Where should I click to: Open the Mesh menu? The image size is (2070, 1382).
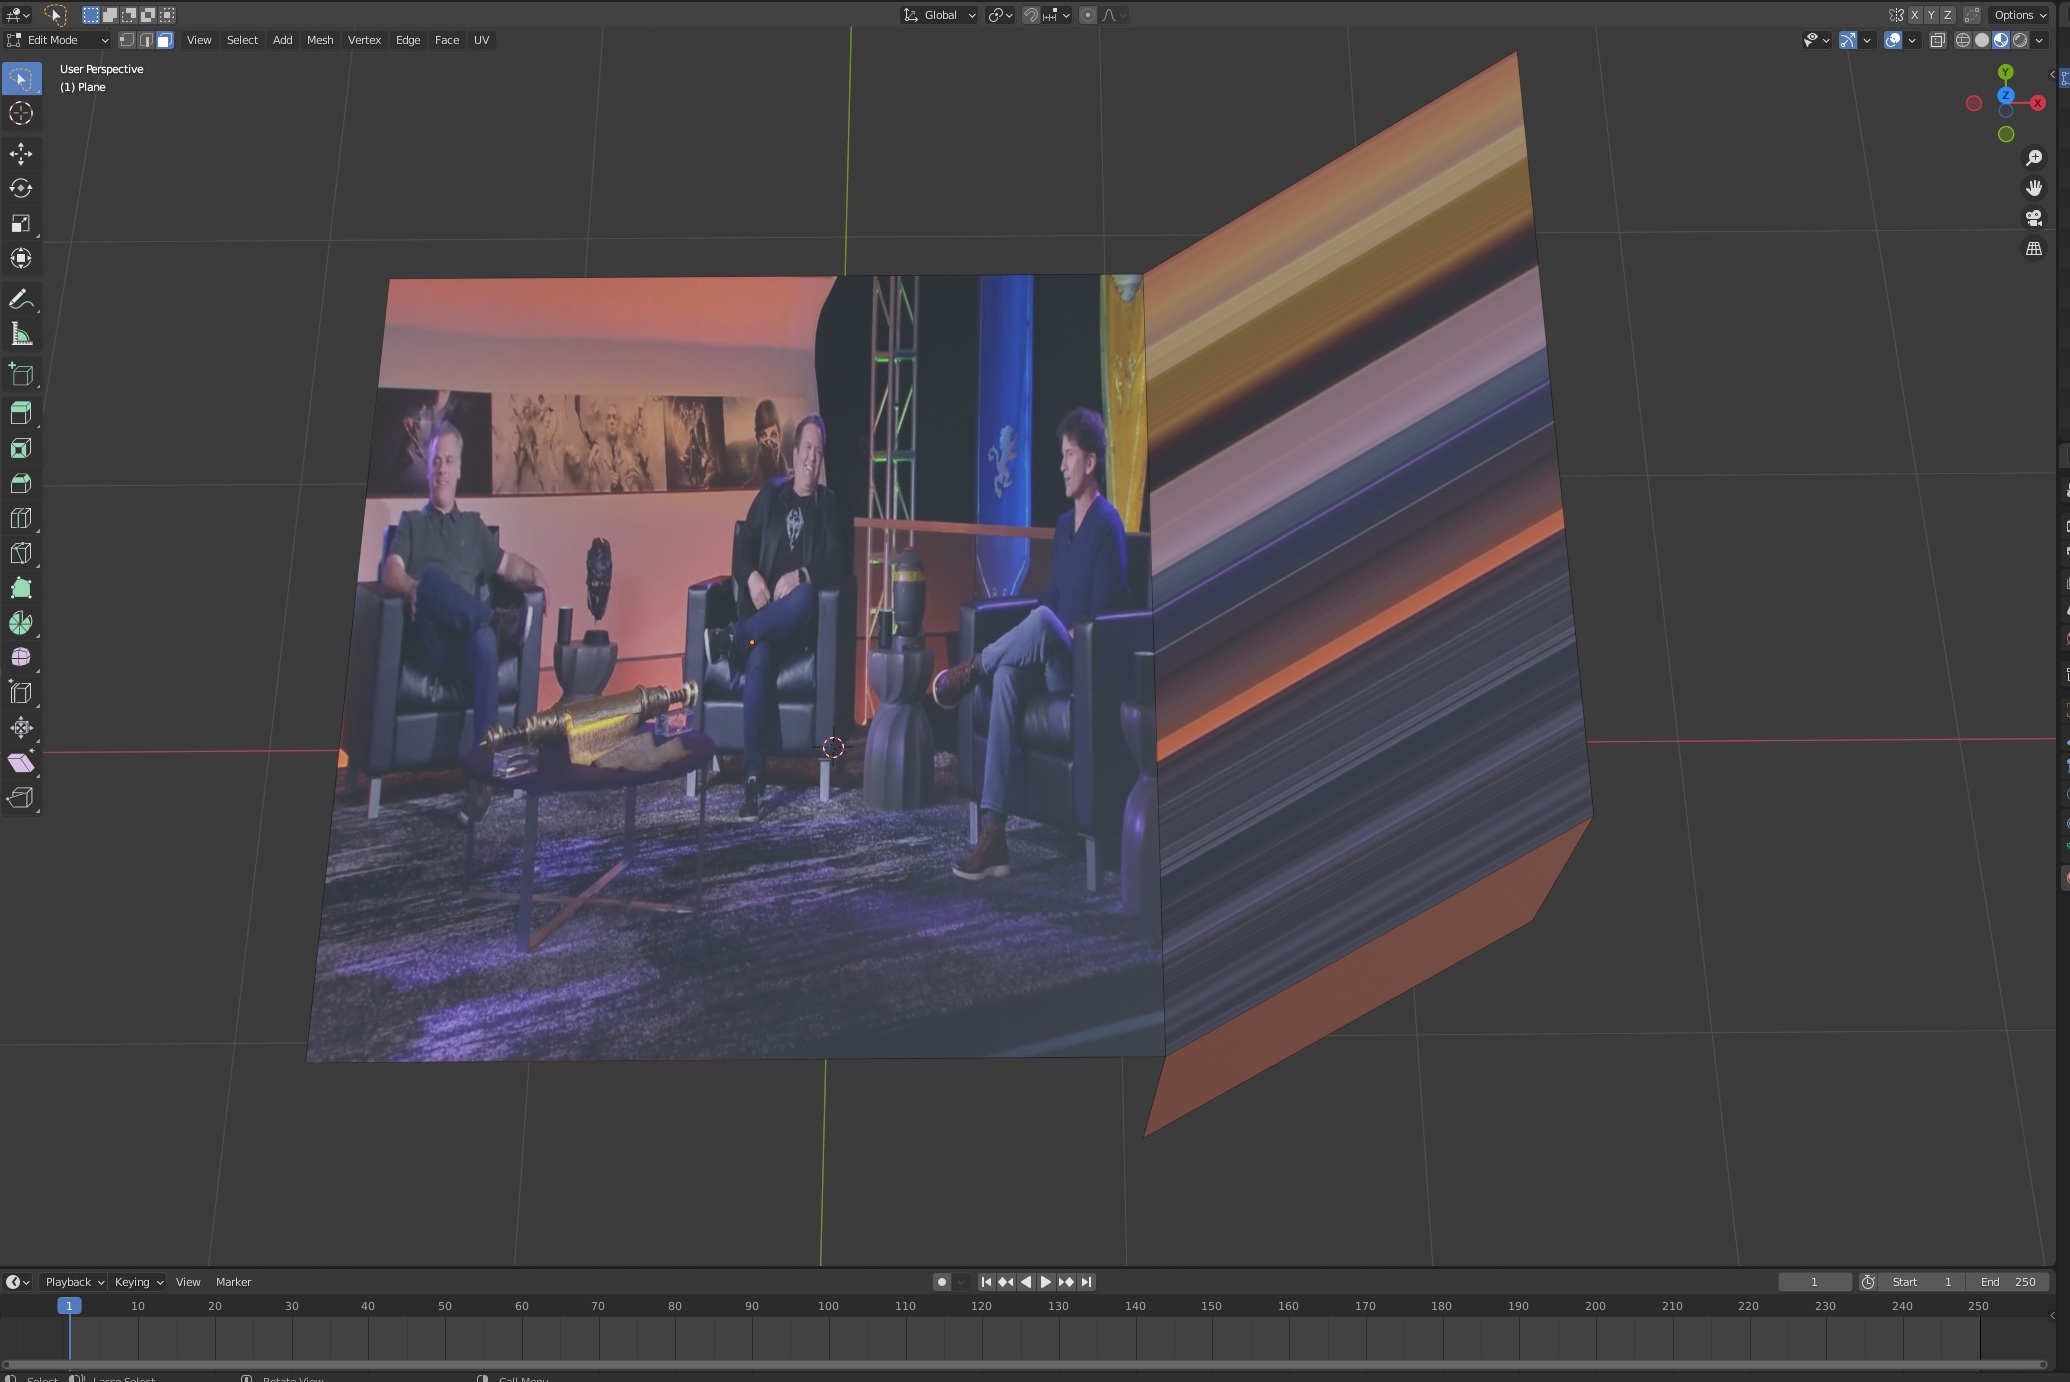pos(319,40)
